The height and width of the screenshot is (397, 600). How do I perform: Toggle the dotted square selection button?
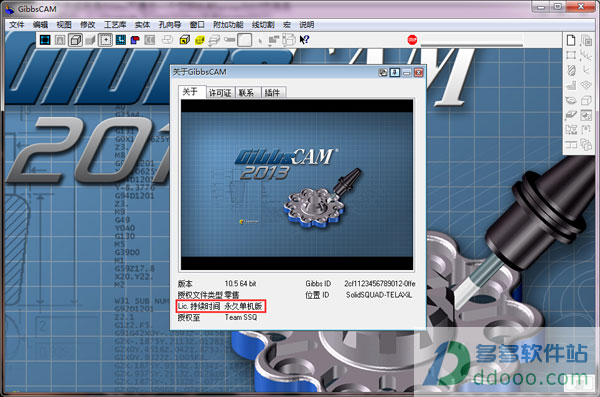(106, 40)
